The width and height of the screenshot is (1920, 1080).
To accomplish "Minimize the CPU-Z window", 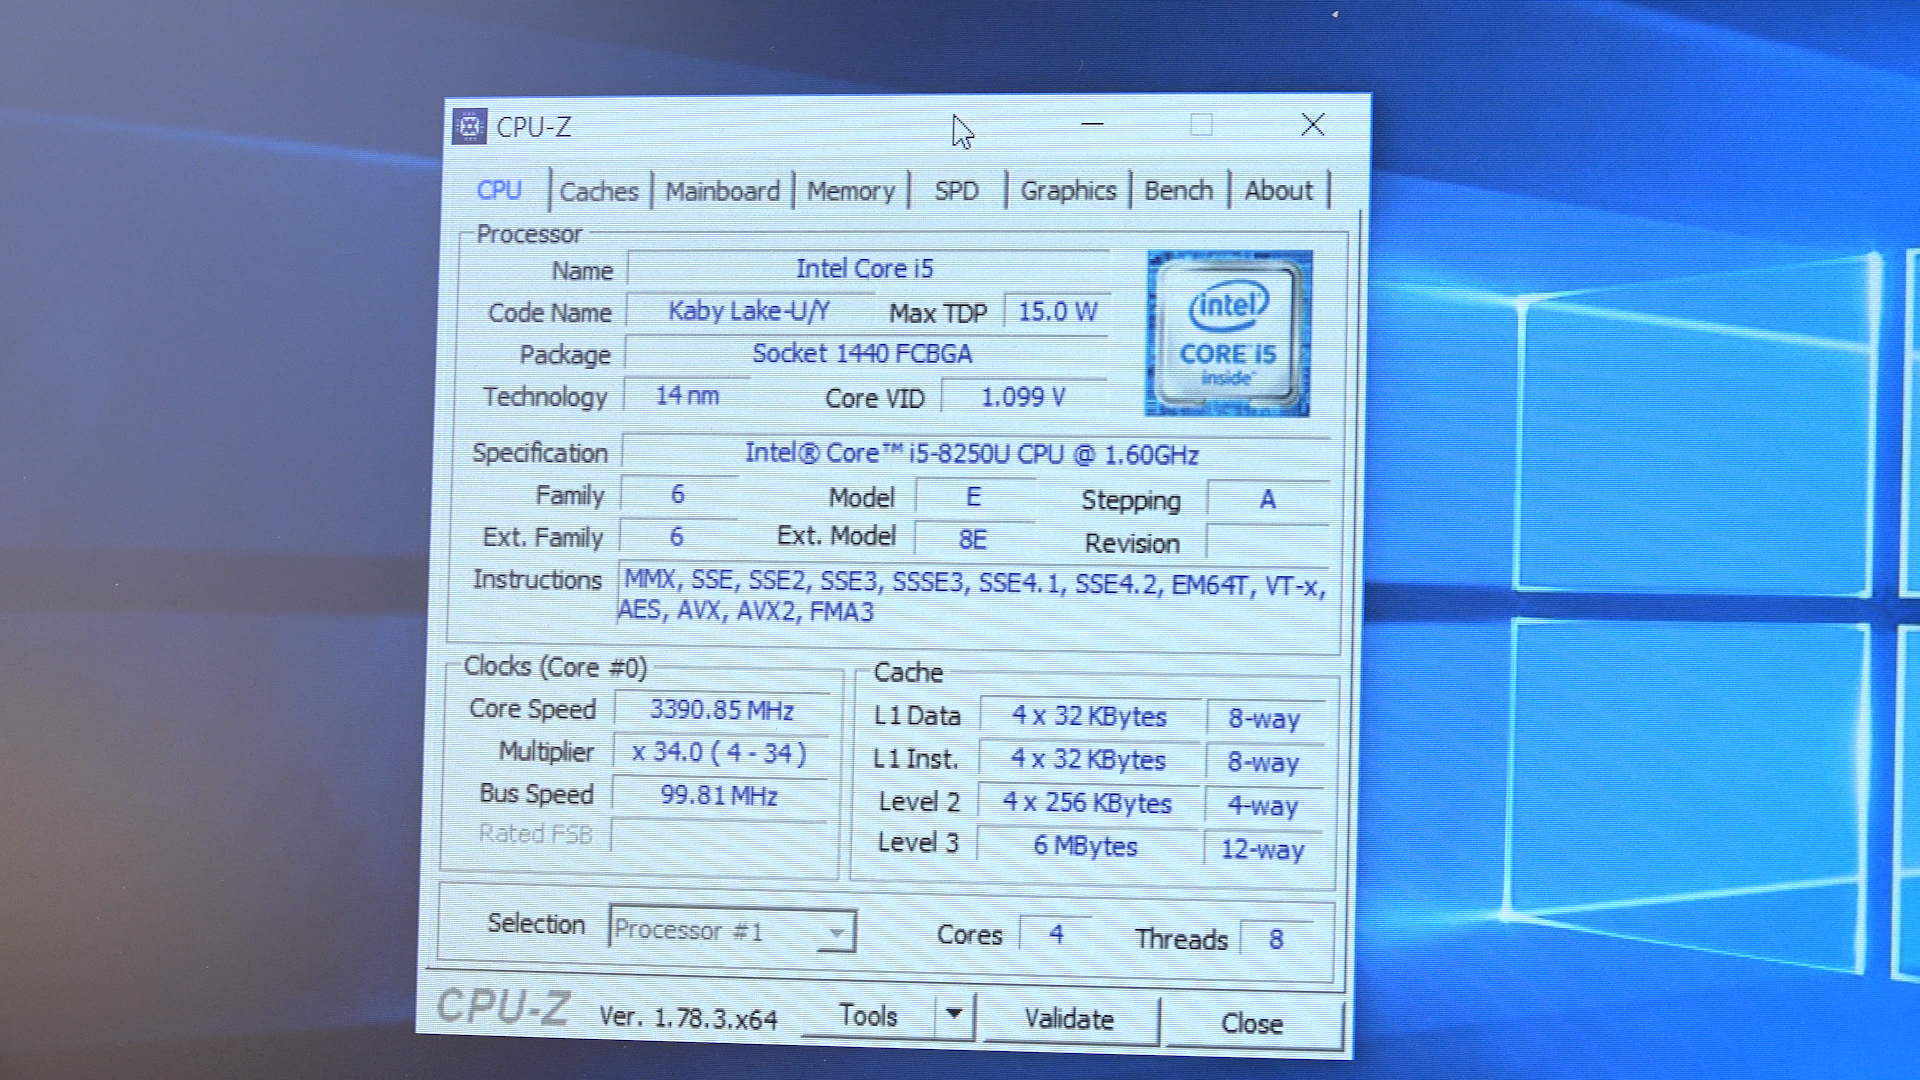I will tap(1092, 125).
